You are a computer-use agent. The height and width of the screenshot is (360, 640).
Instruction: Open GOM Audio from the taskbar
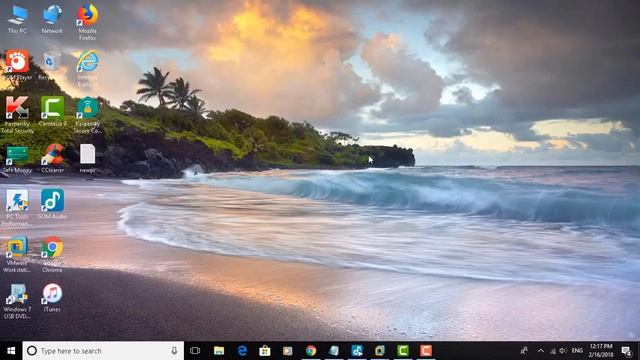(357, 351)
